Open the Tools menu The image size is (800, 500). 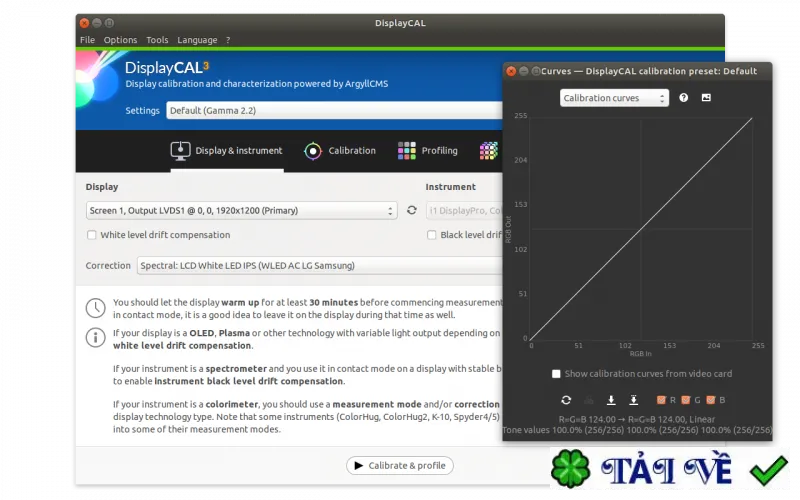tap(157, 40)
